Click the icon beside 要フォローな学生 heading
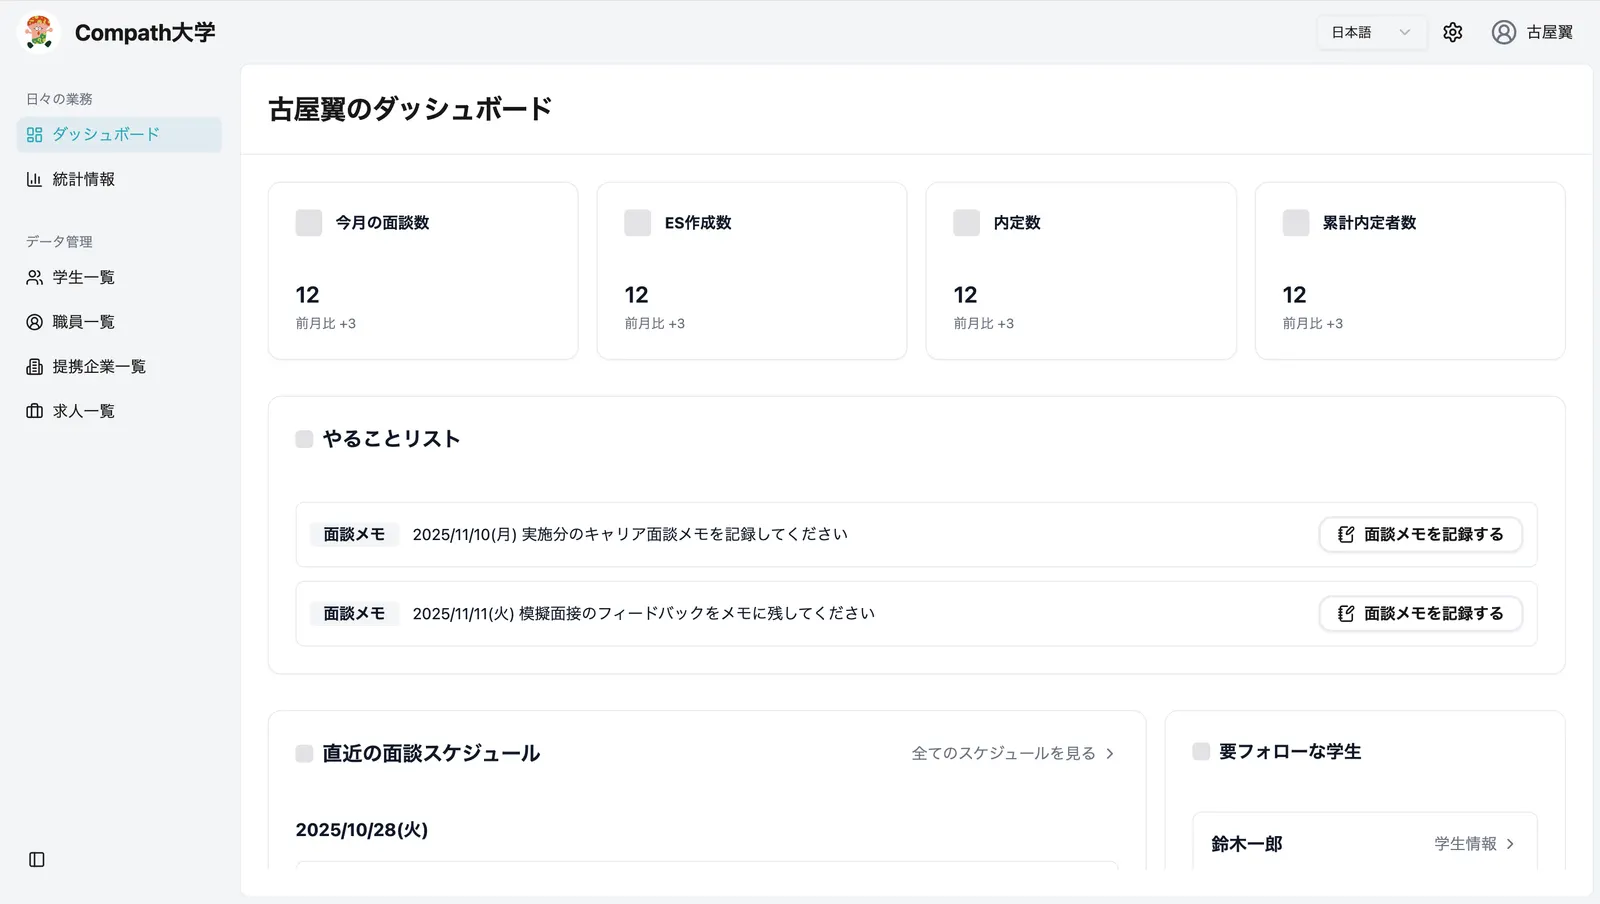1600x904 pixels. click(x=1202, y=752)
